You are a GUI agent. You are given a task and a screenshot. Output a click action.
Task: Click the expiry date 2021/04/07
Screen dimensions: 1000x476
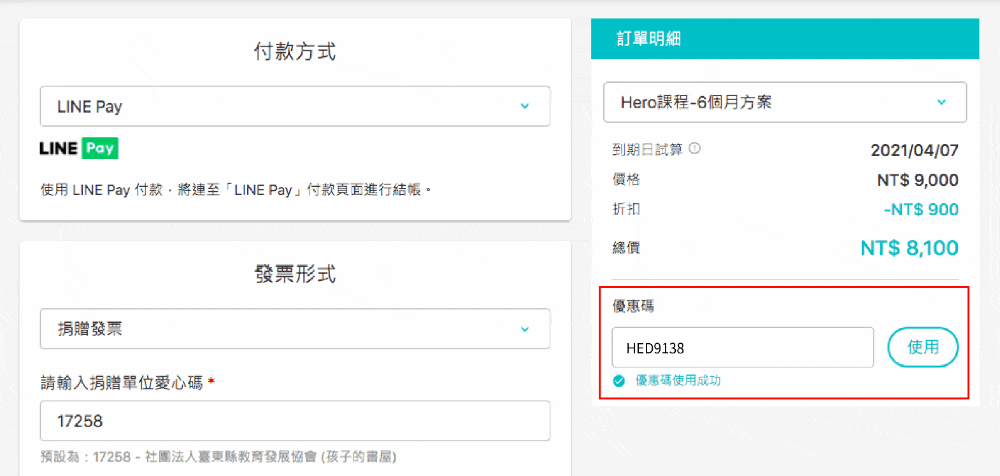pos(914,150)
